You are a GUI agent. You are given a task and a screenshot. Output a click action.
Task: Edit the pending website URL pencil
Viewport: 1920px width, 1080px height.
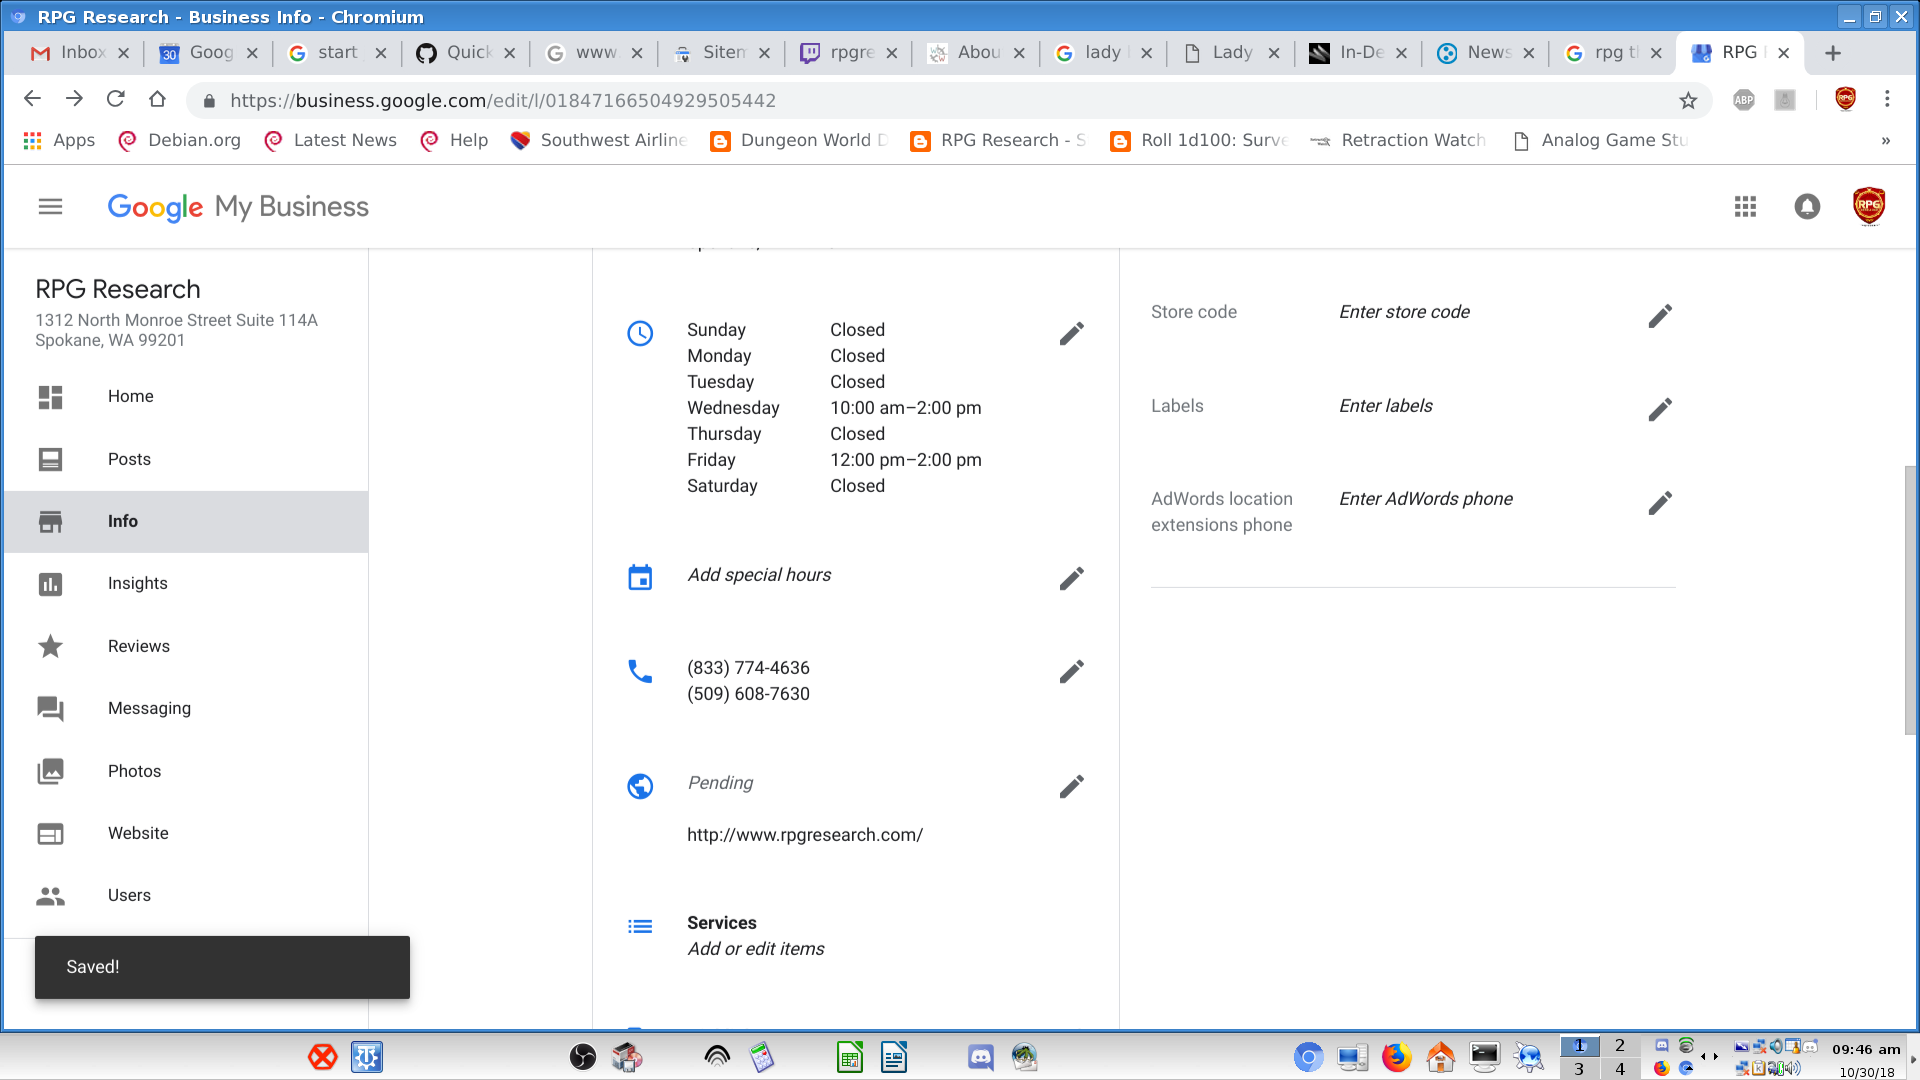1071,787
